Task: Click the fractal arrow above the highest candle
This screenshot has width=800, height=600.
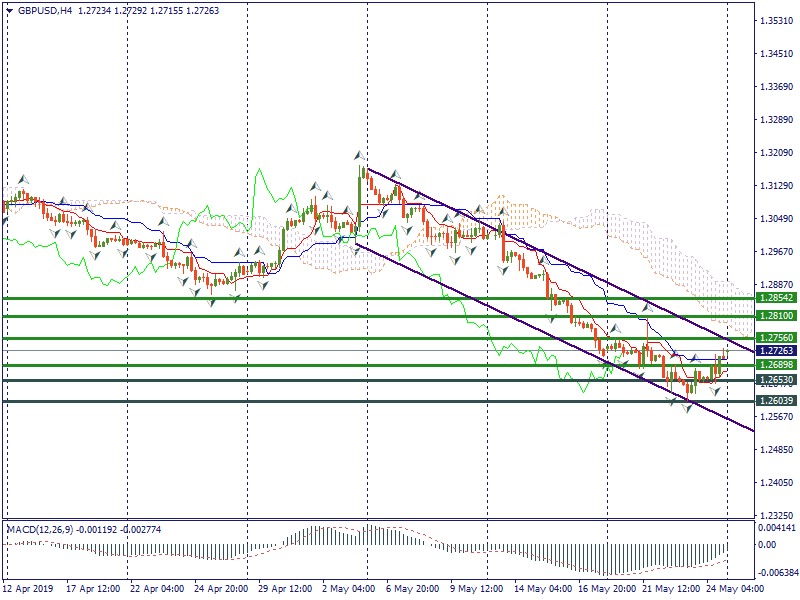Action: coord(357,156)
